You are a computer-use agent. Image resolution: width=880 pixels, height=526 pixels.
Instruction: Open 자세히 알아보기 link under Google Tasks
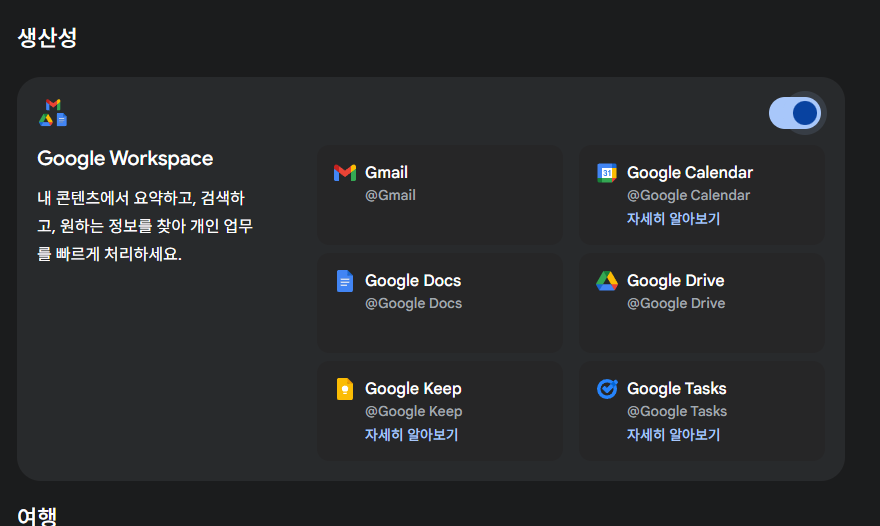click(x=673, y=434)
